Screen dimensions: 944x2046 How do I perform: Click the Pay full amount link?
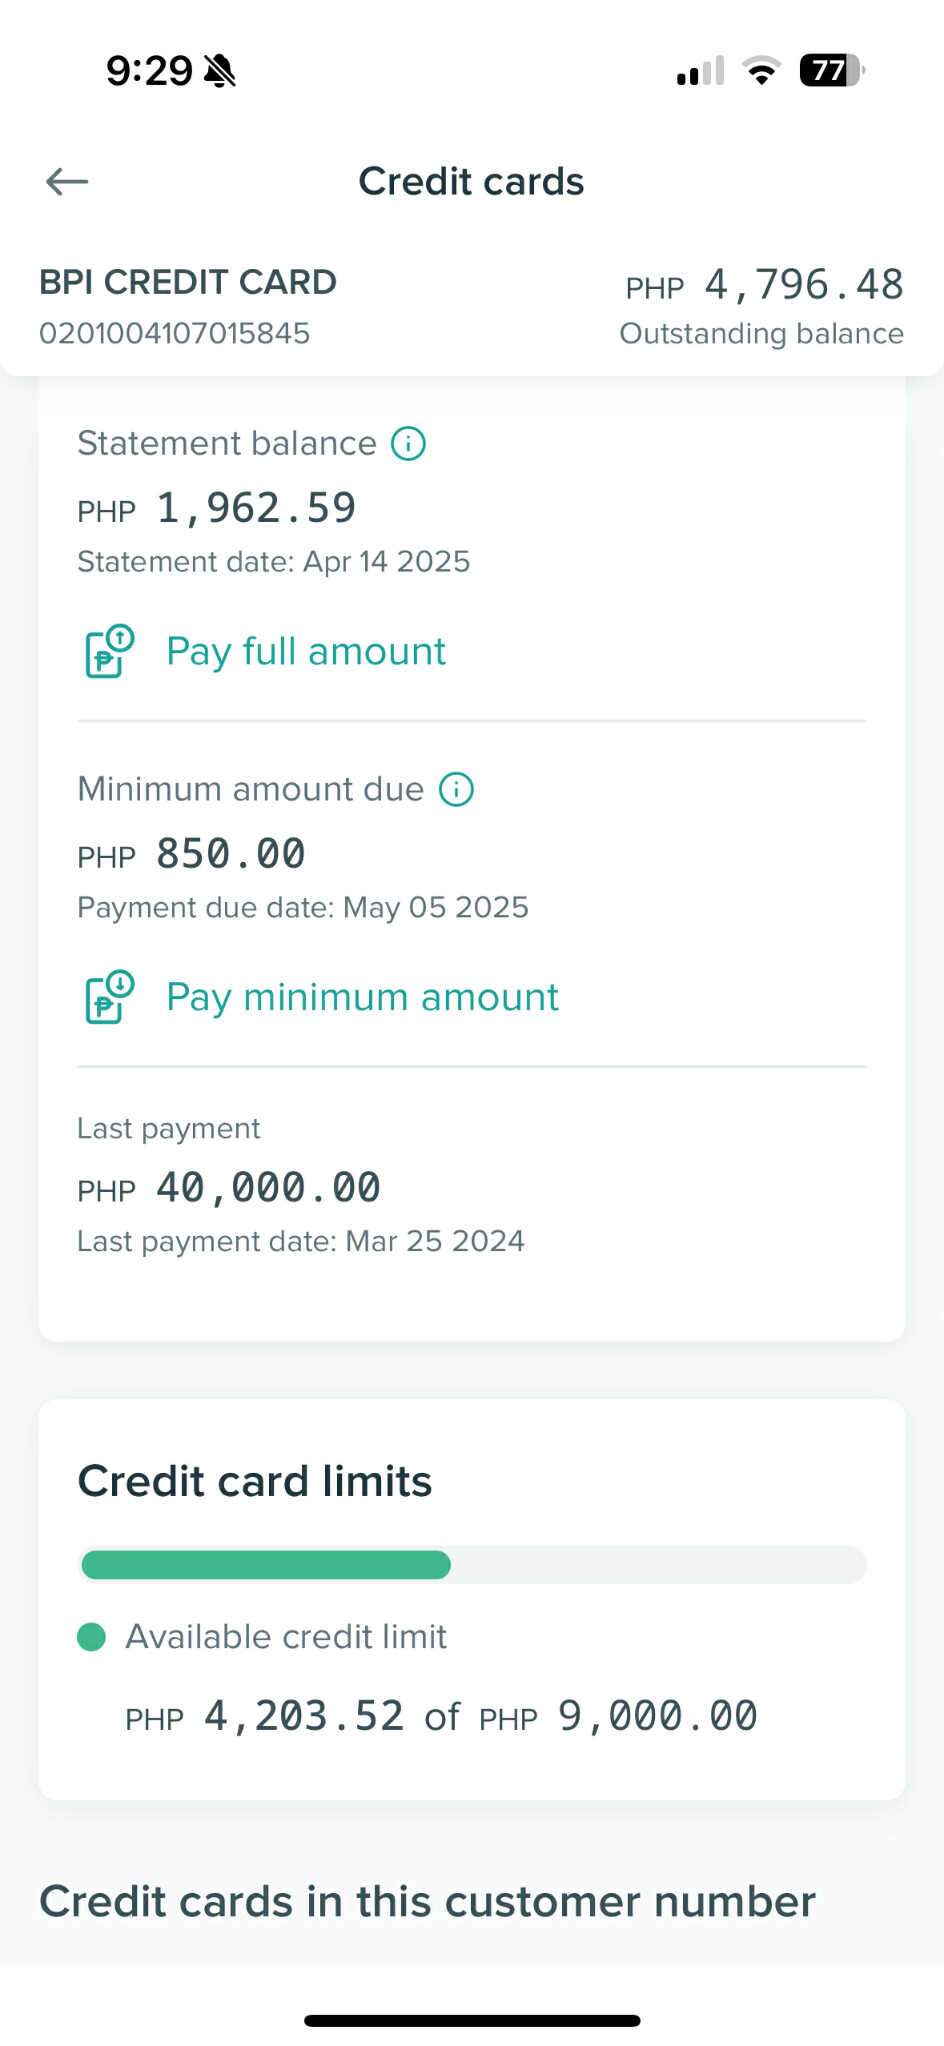pyautogui.click(x=305, y=651)
